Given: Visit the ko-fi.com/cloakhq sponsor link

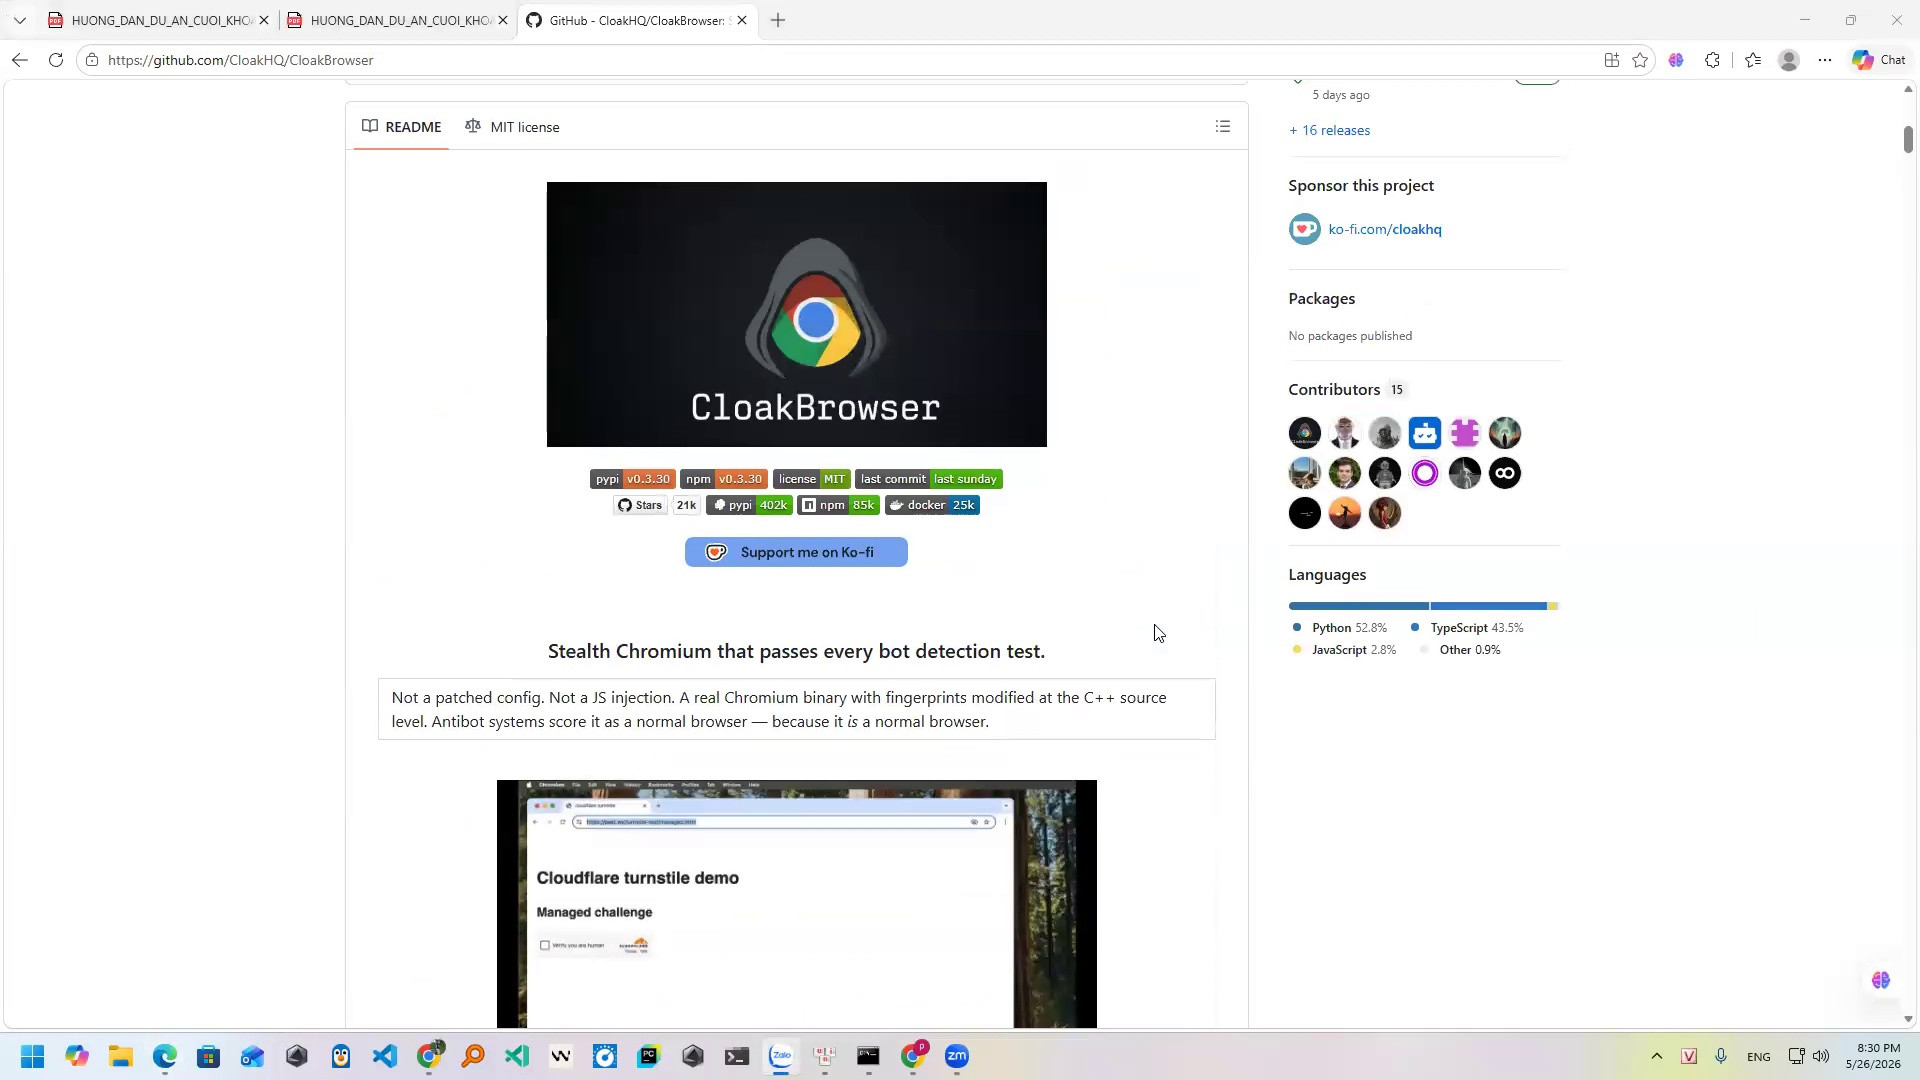Looking at the screenshot, I should point(1385,229).
